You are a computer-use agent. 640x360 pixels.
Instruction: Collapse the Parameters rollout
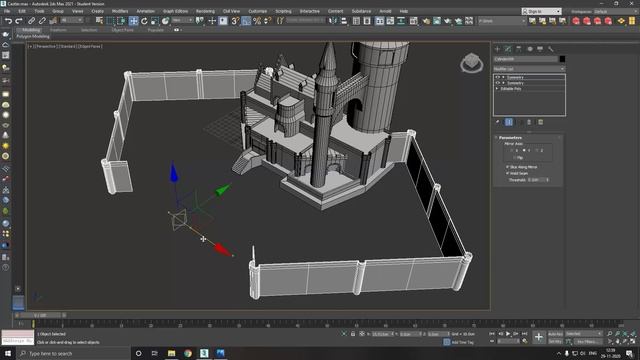click(510, 138)
